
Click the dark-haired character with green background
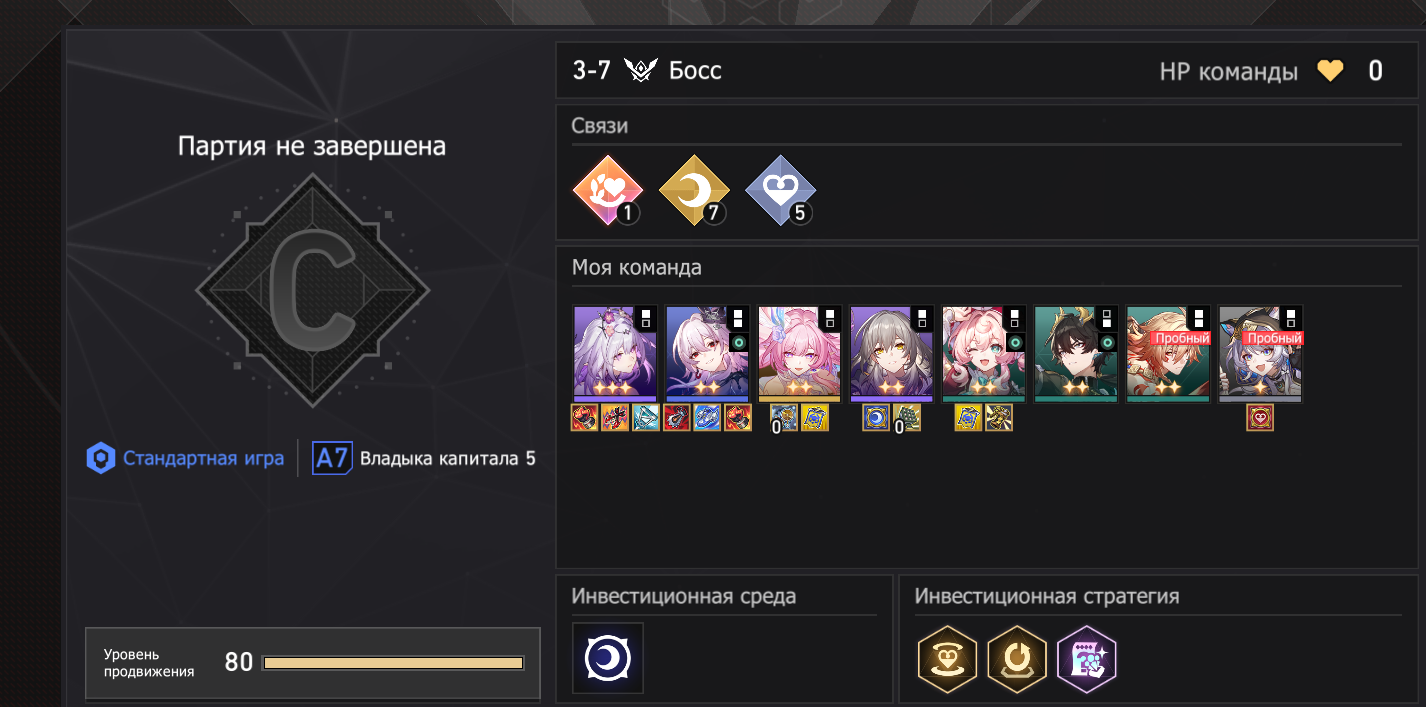(x=1076, y=354)
